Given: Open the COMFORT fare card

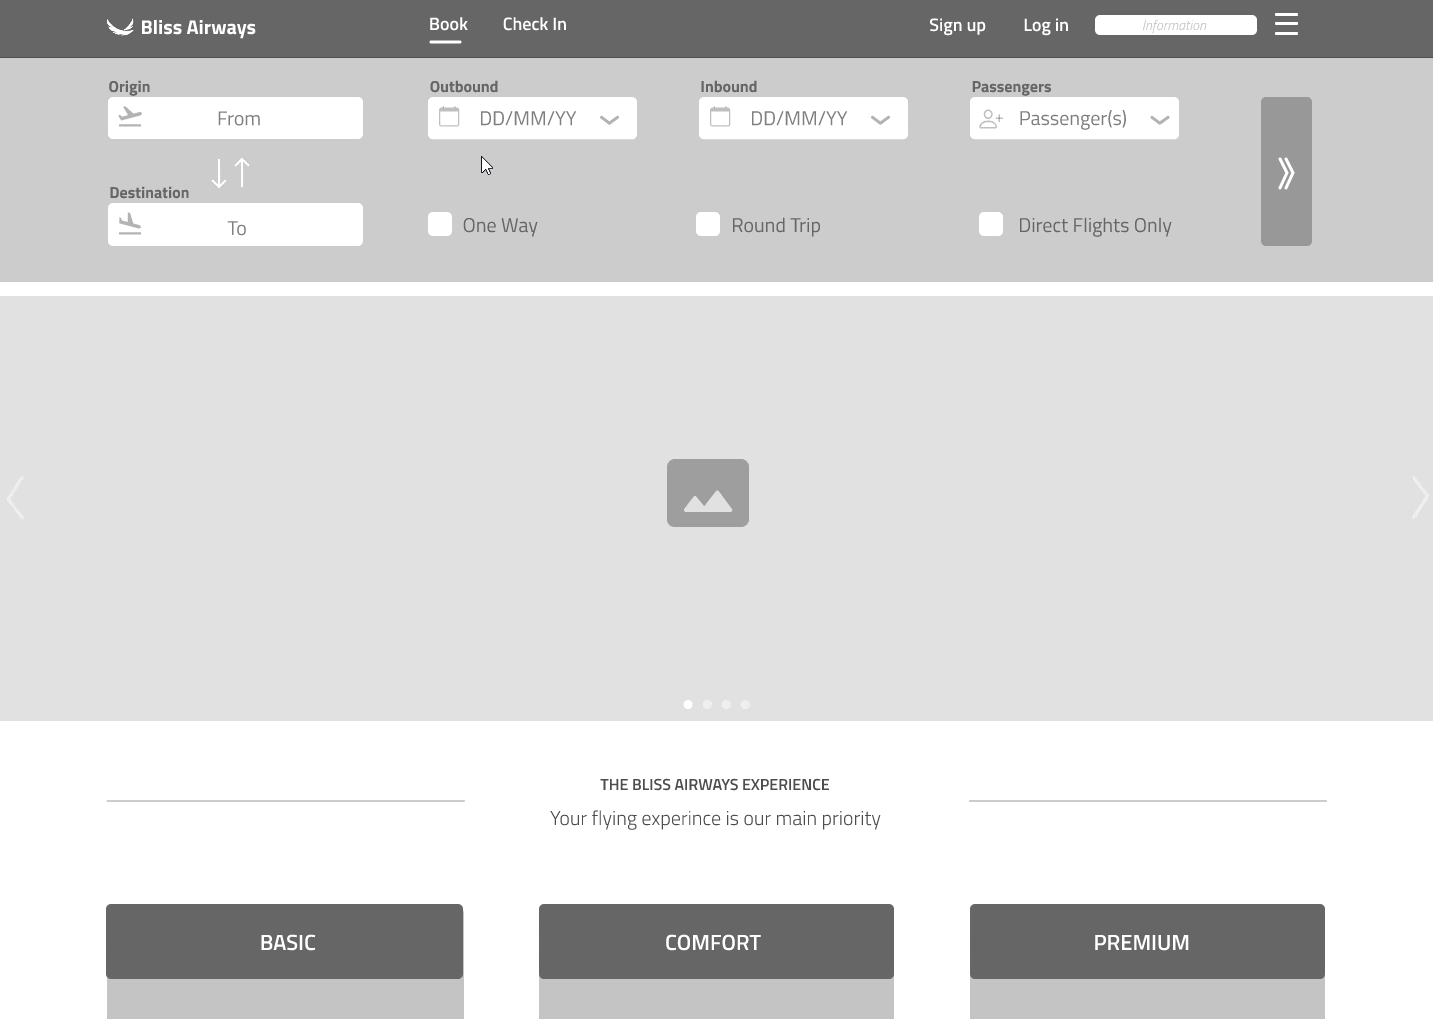Looking at the screenshot, I should pyautogui.click(x=716, y=941).
